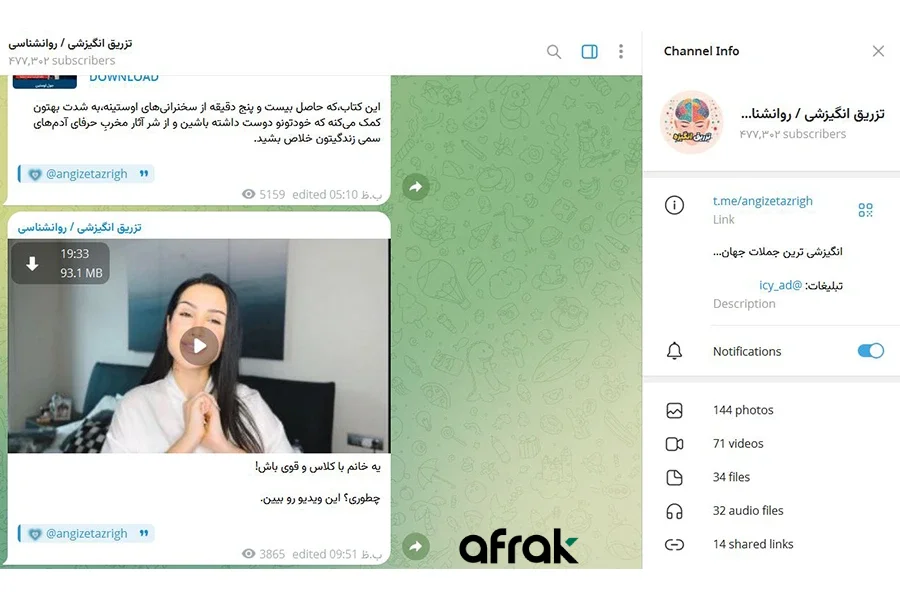Screen dimensions: 900x600
Task: Toggle the side panel layout icon
Action: pos(589,52)
